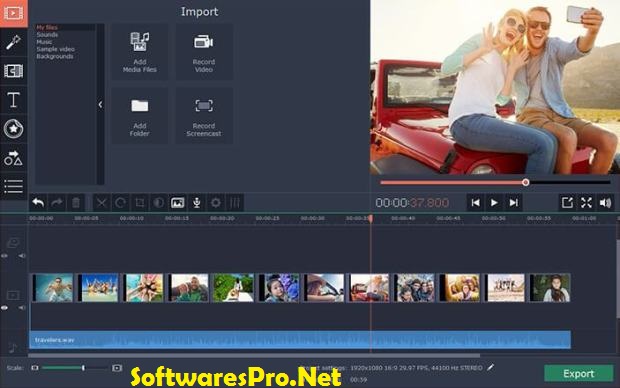Click the Record audio microphone icon
The height and width of the screenshot is (388, 620).
click(197, 203)
